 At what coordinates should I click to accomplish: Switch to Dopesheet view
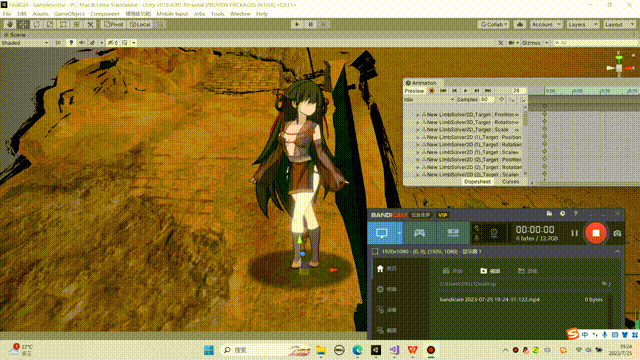click(477, 182)
